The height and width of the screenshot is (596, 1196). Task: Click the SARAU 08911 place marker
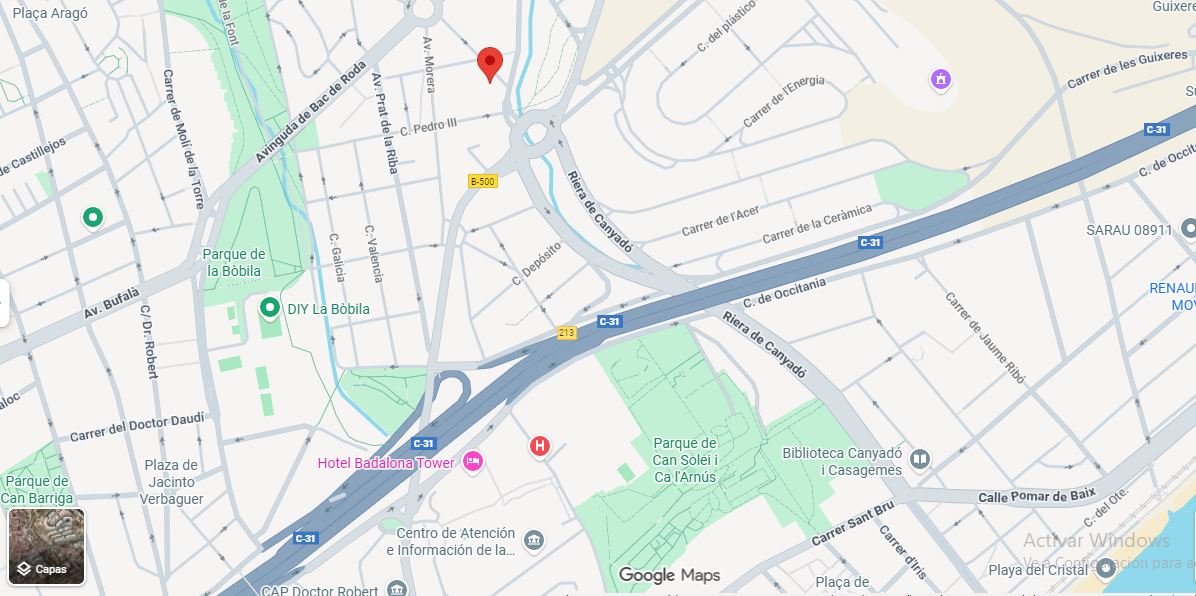coord(1188,228)
